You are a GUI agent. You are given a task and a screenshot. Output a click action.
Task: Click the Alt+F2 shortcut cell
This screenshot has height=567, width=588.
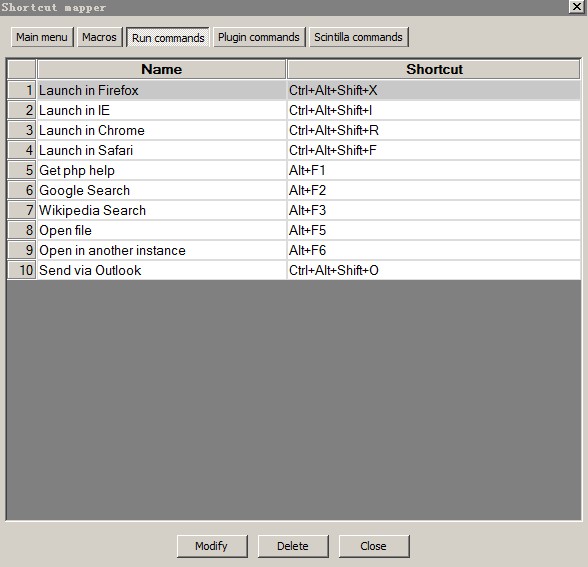434,190
